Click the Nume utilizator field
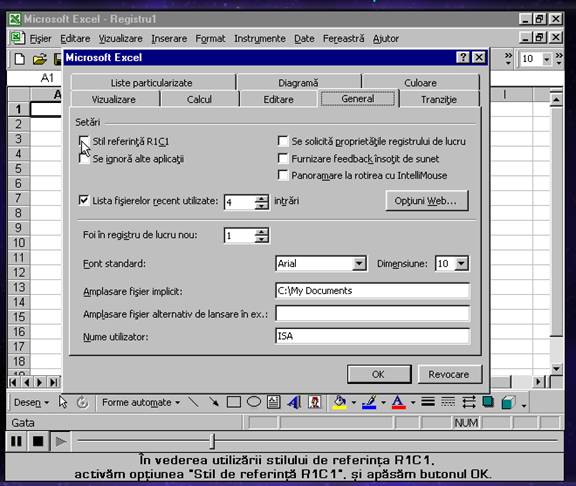 pos(372,336)
